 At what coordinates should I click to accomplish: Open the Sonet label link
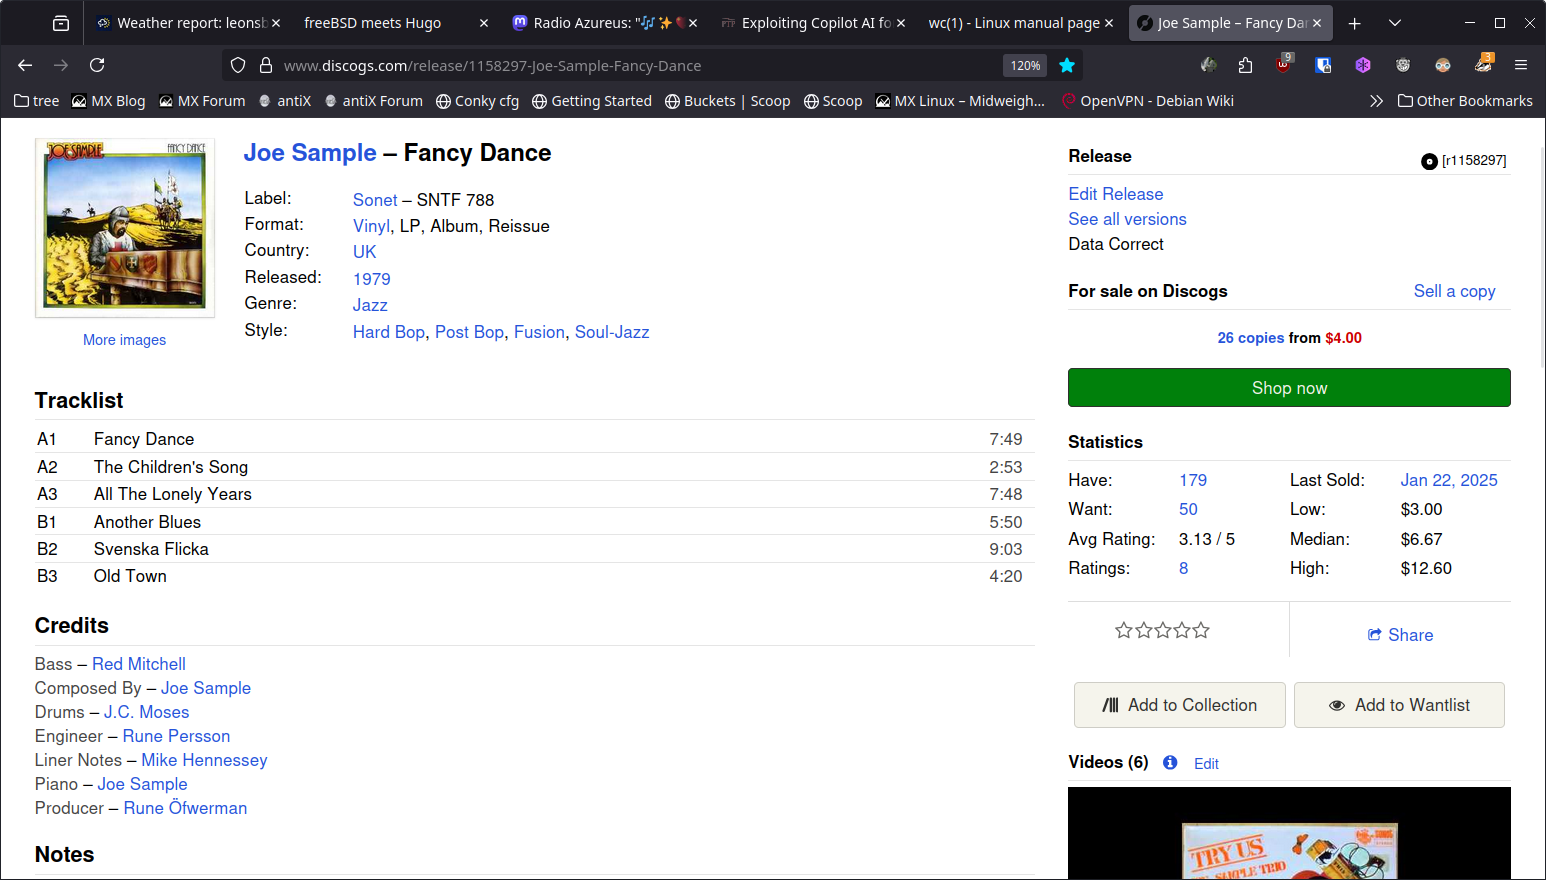(x=375, y=200)
